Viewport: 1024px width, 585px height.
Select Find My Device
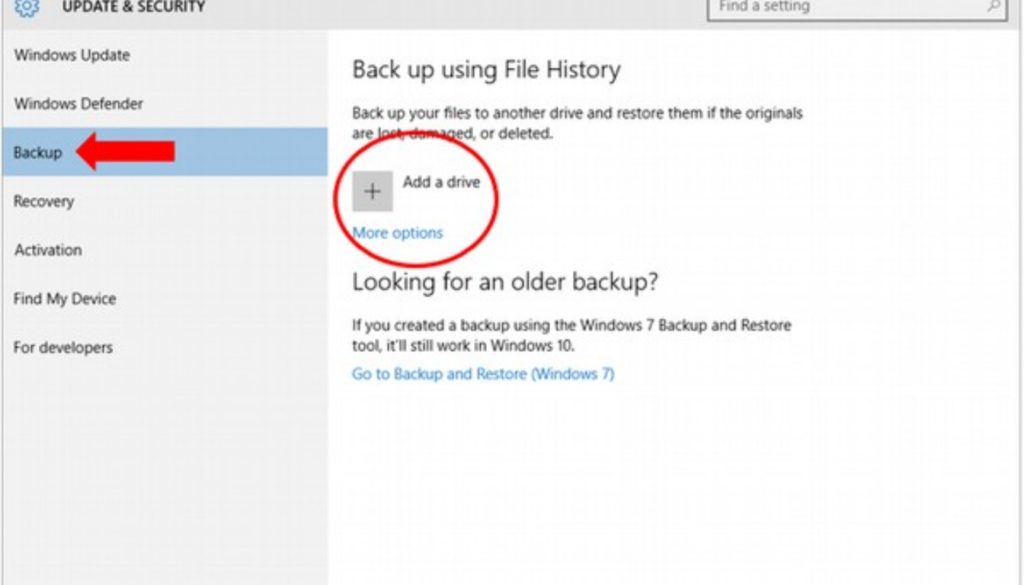click(x=64, y=298)
